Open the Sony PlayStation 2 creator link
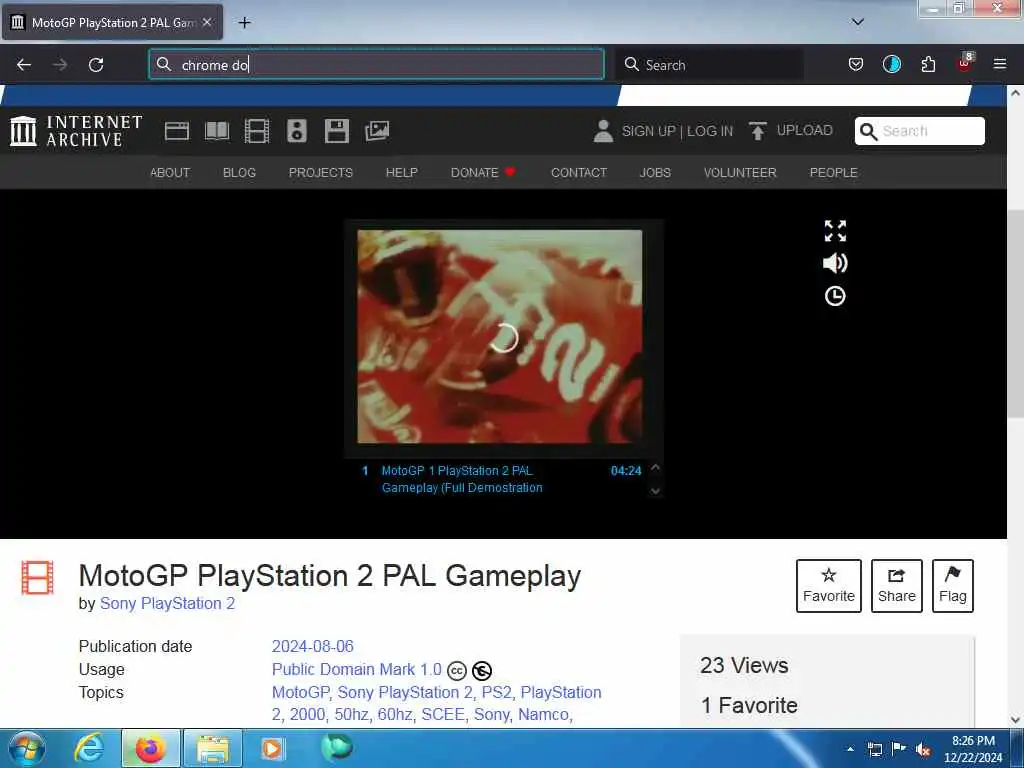The image size is (1024, 768). coord(167,603)
